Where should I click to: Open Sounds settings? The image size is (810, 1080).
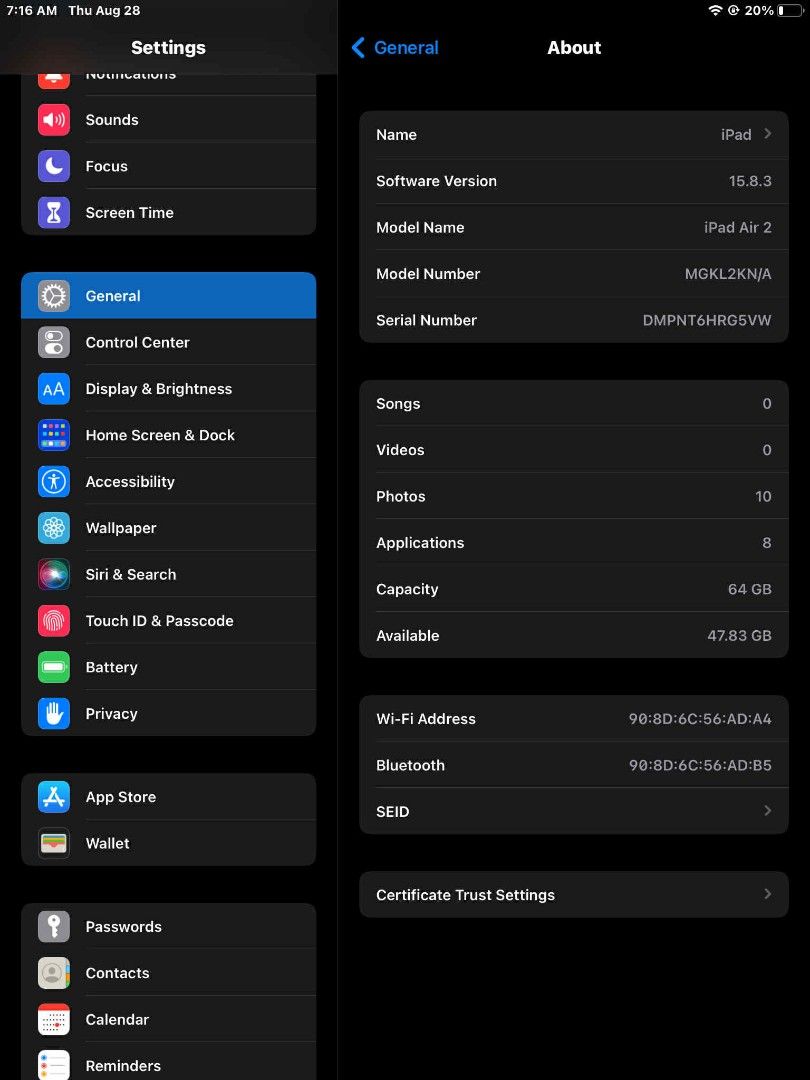coord(169,120)
